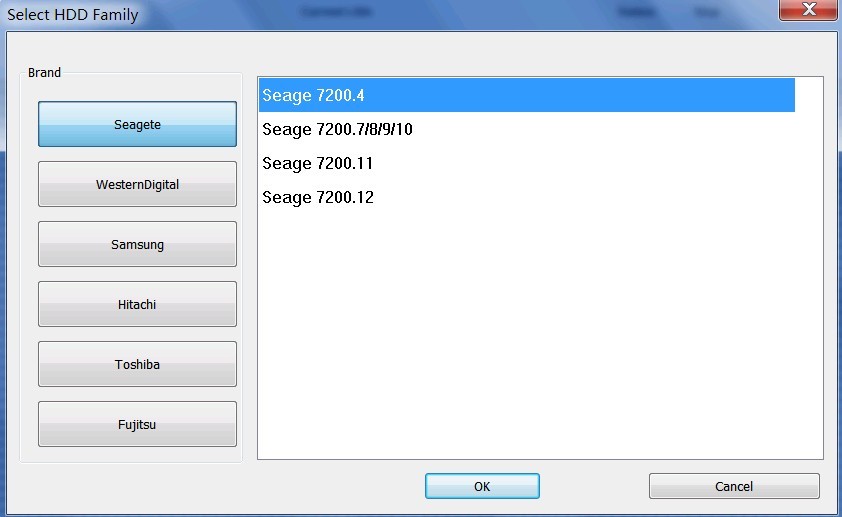The height and width of the screenshot is (517, 842).
Task: Select Fujitsu brand
Action: (x=137, y=424)
